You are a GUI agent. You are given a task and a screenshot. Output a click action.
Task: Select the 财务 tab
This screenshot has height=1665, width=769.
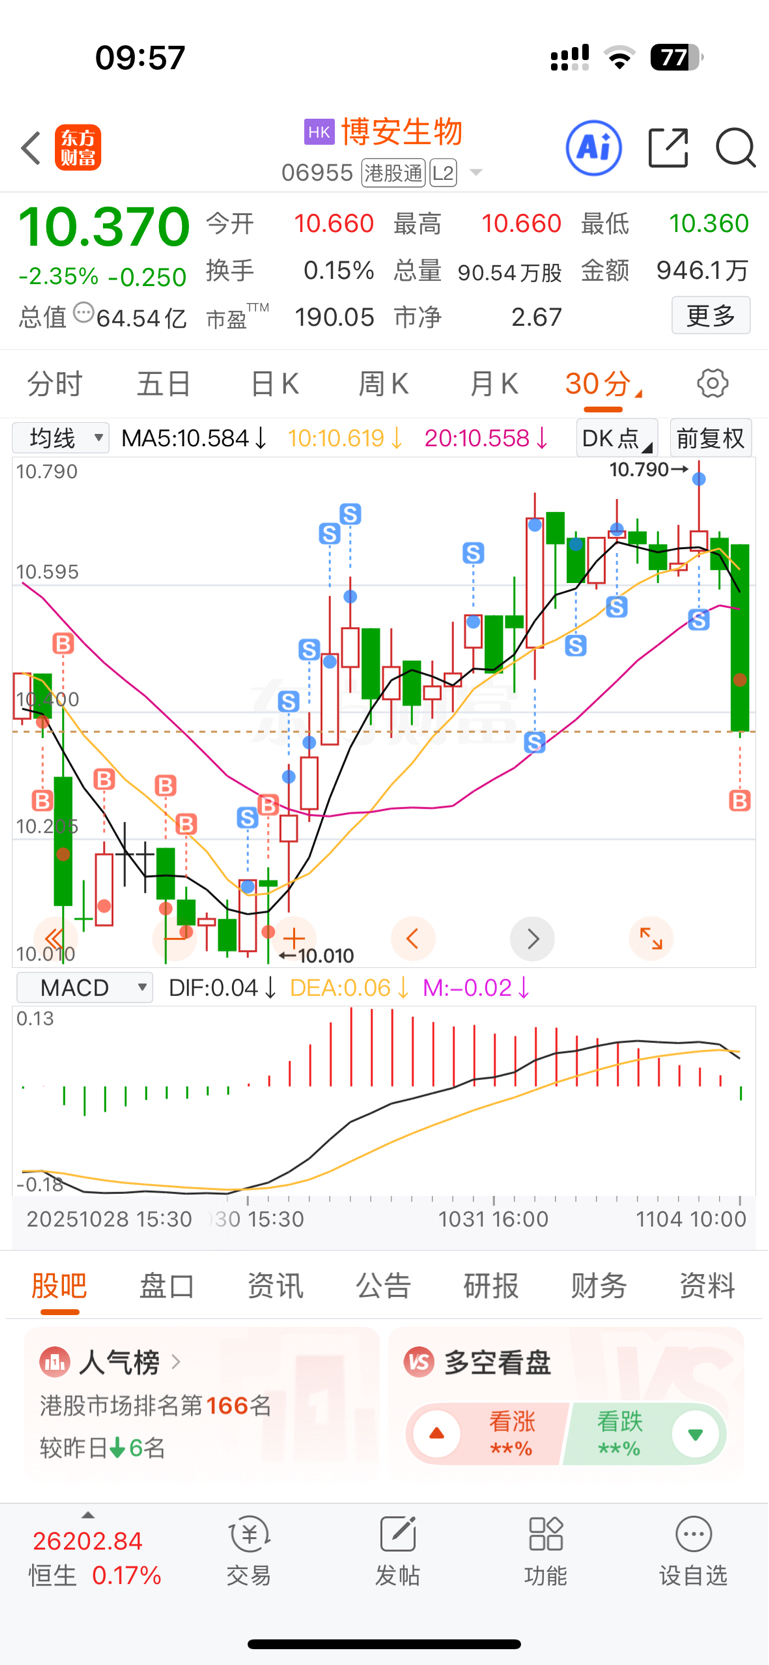[599, 1285]
